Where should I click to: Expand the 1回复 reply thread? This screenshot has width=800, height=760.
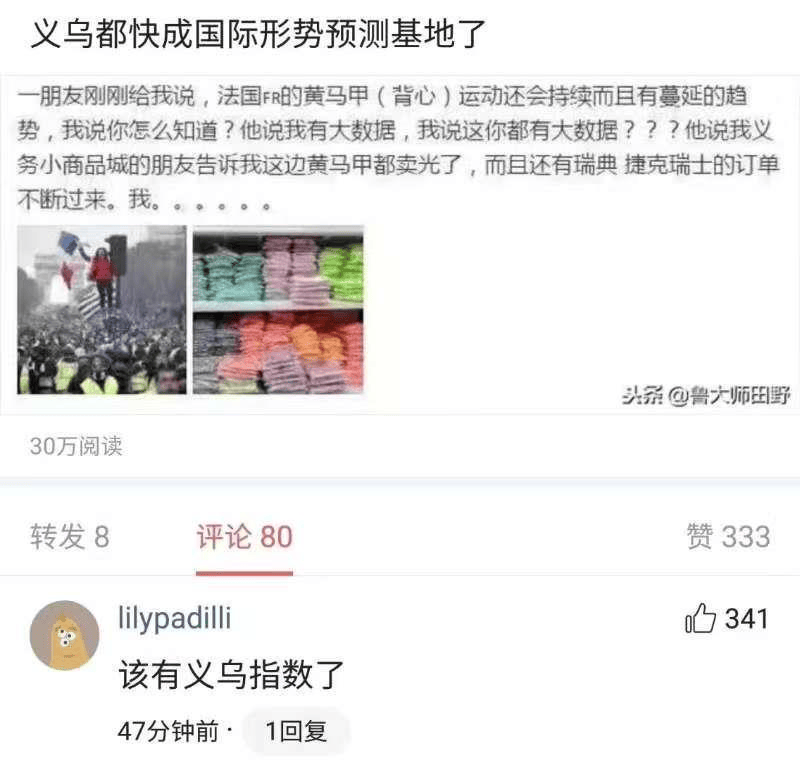pos(296,731)
